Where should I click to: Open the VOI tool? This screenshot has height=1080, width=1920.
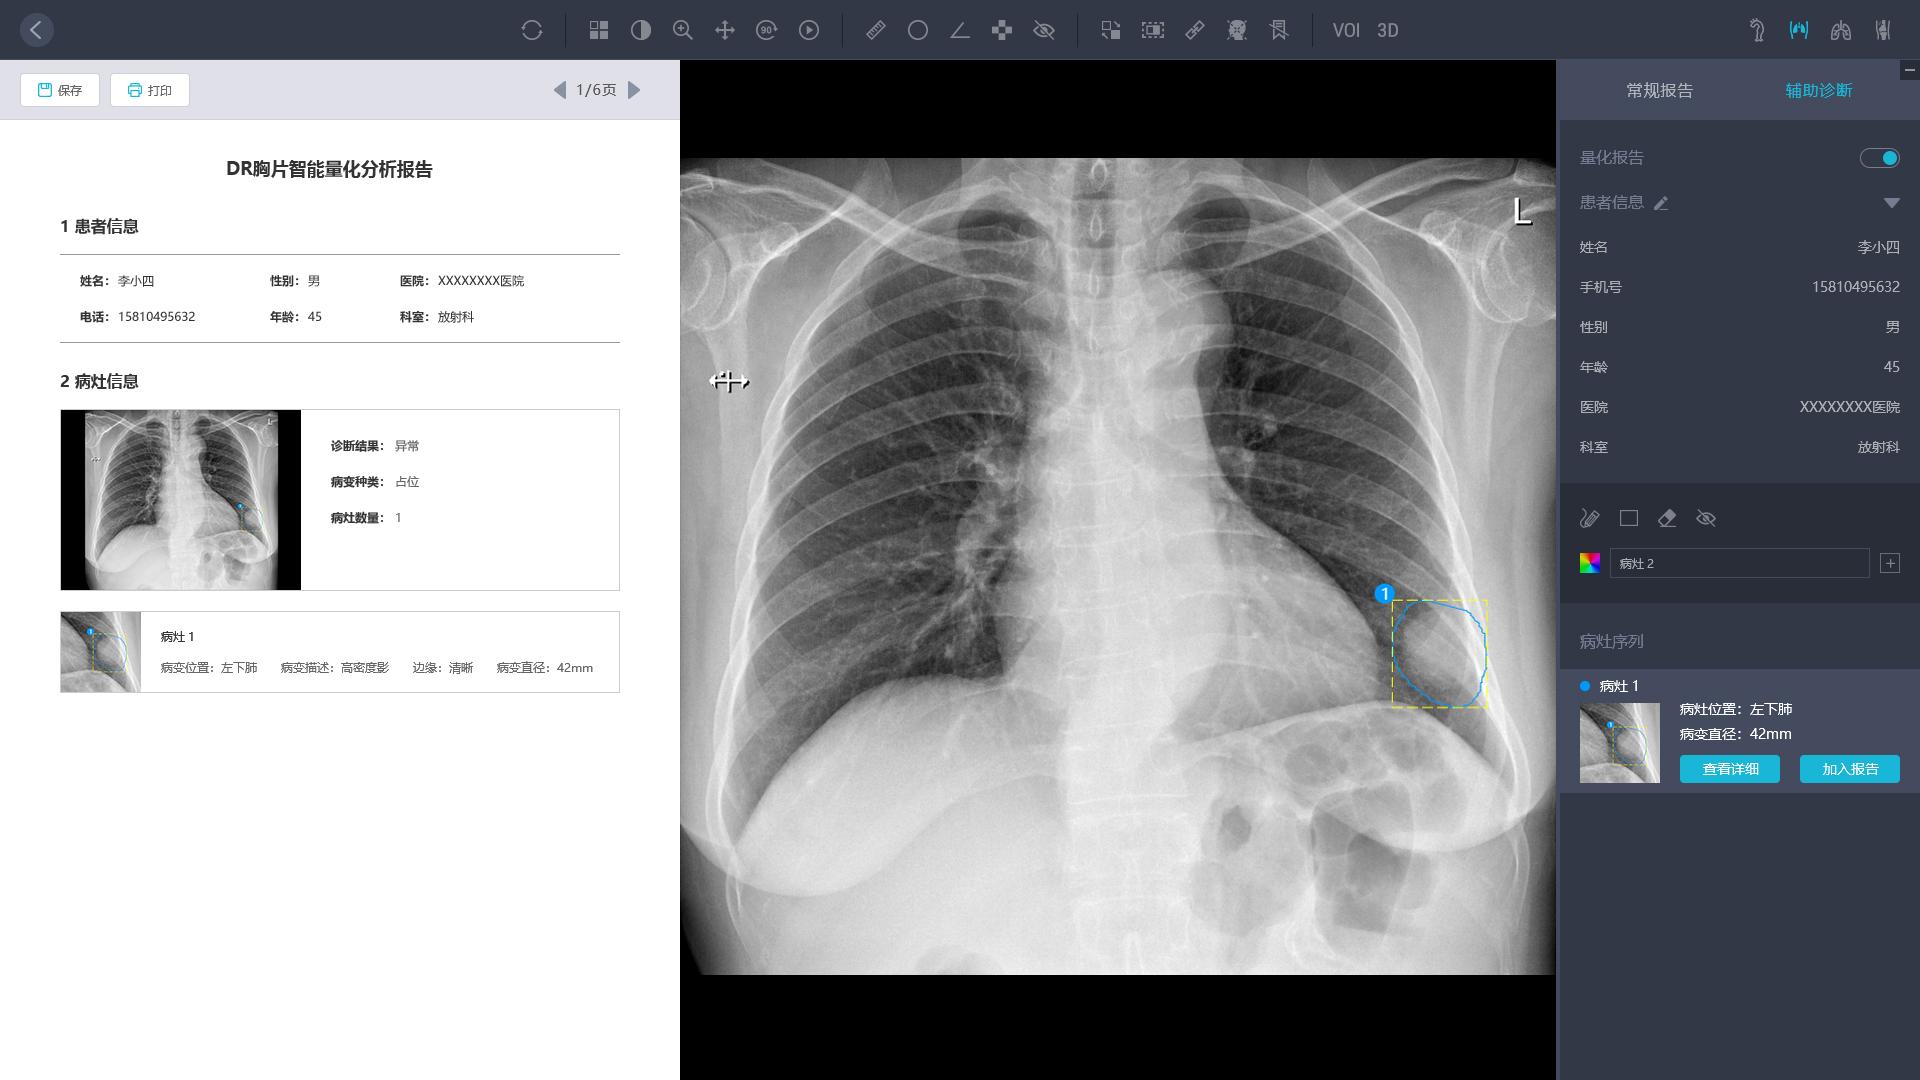tap(1346, 30)
